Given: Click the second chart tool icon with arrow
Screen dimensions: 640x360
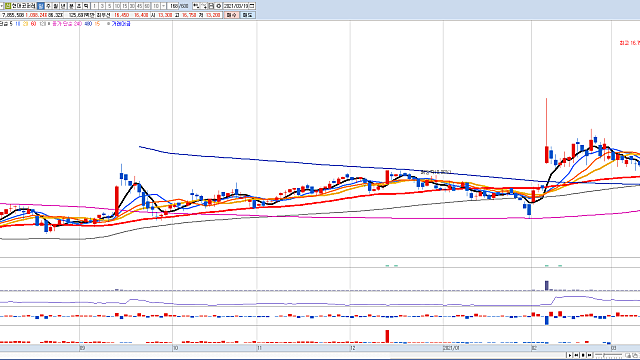Looking at the screenshot, I should (204, 6).
